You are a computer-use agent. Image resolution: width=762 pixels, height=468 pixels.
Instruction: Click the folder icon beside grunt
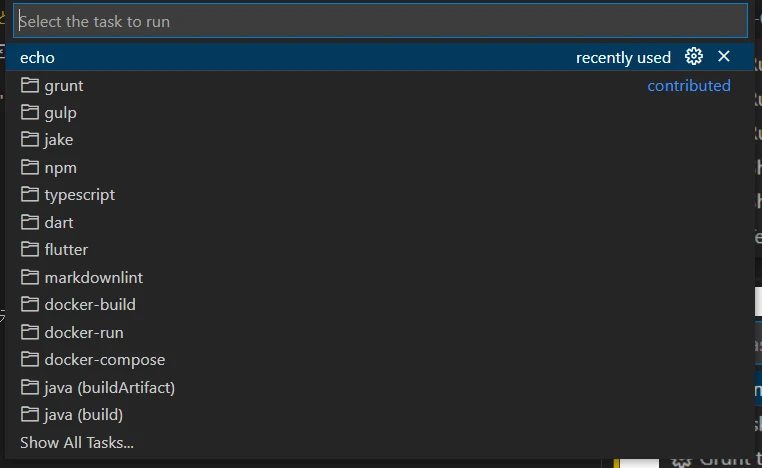tap(30, 85)
